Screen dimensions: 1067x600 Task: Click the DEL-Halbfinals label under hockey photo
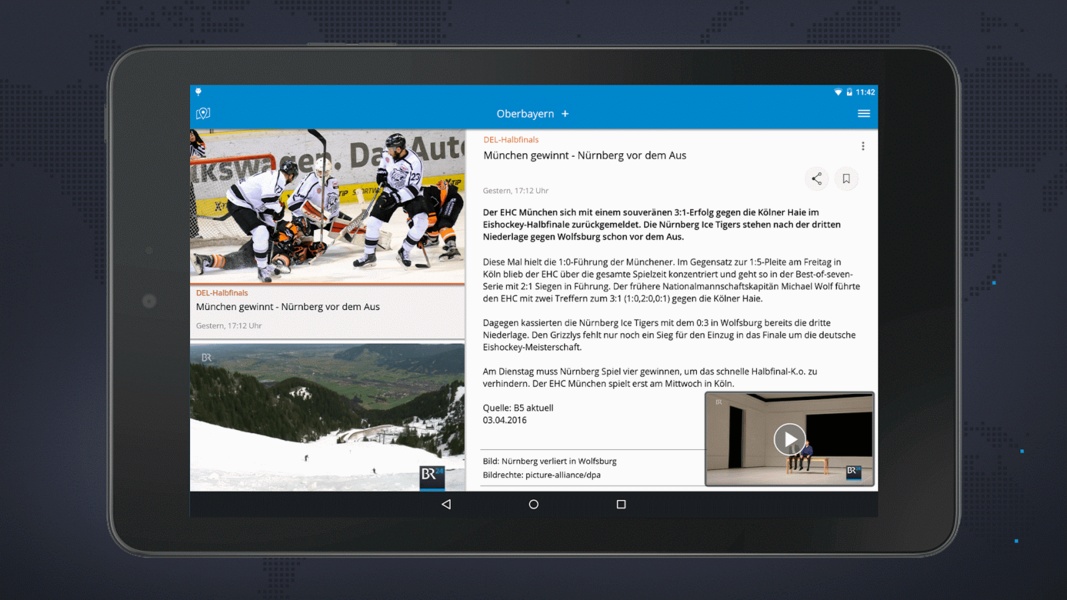(x=222, y=293)
